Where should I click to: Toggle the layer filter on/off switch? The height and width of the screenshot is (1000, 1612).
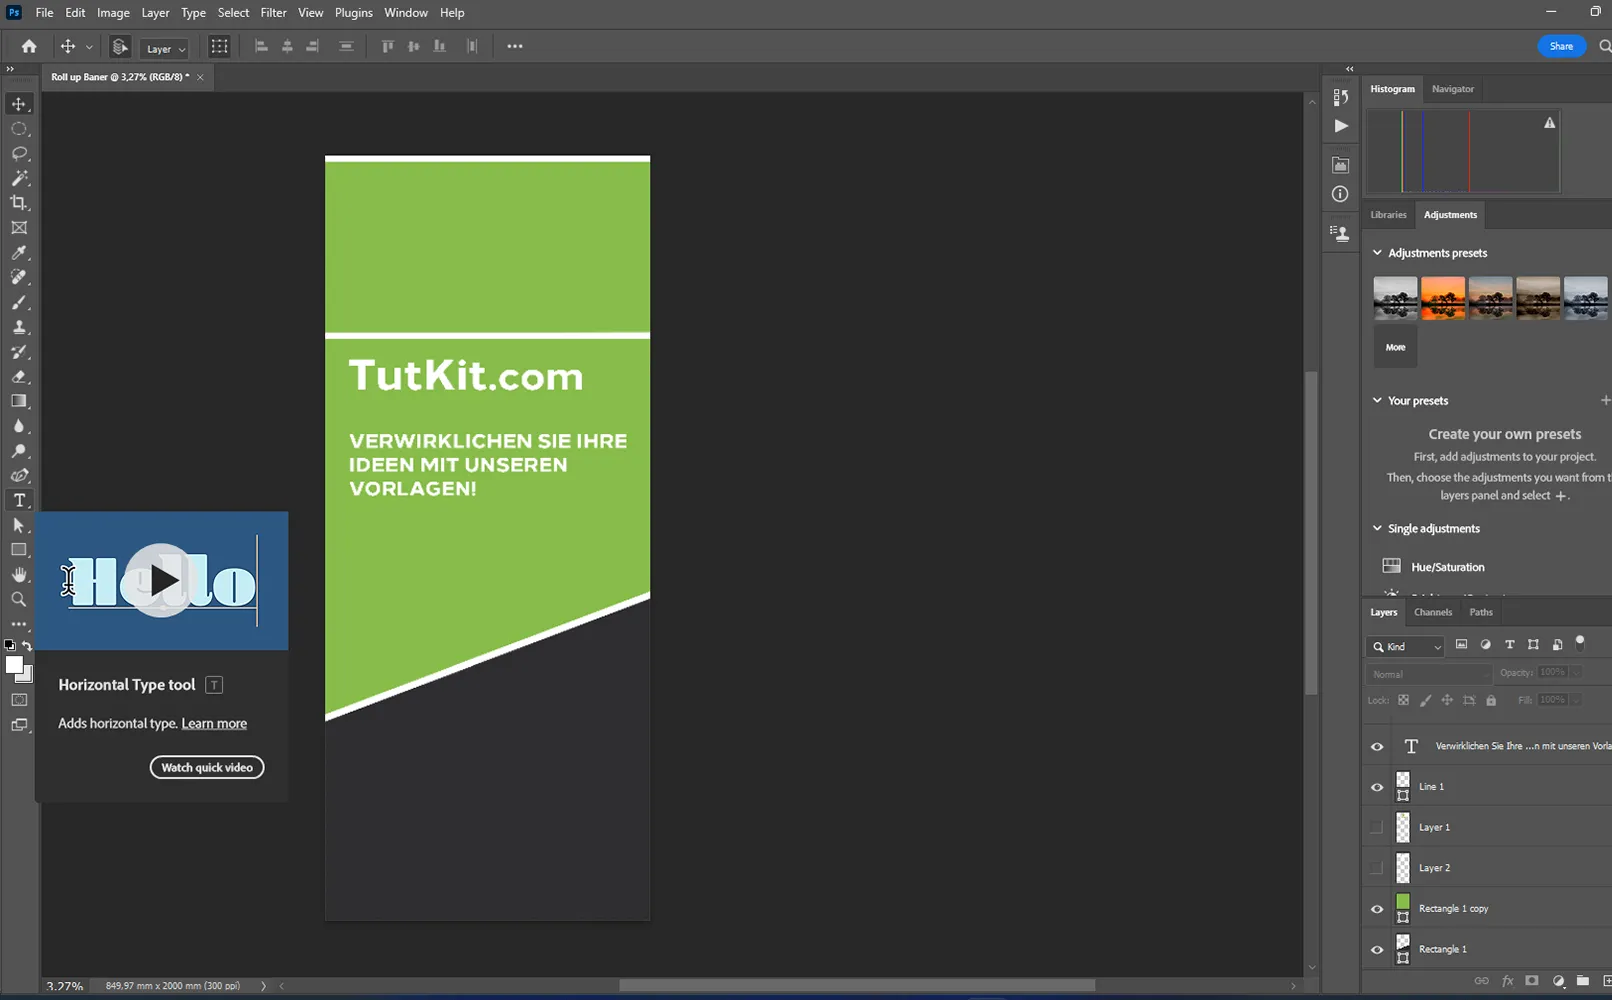(x=1580, y=643)
